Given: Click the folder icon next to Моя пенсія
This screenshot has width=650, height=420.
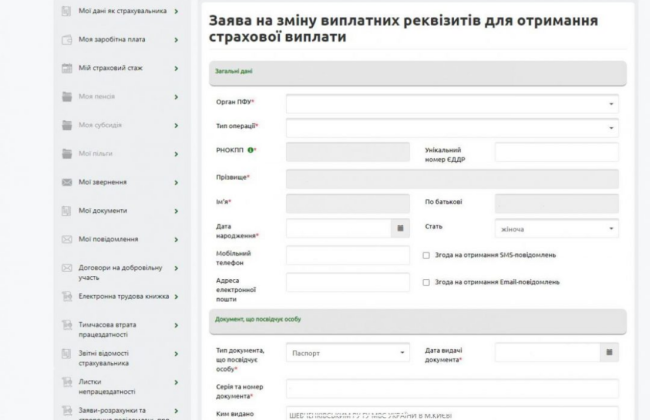Looking at the screenshot, I should click(66, 97).
